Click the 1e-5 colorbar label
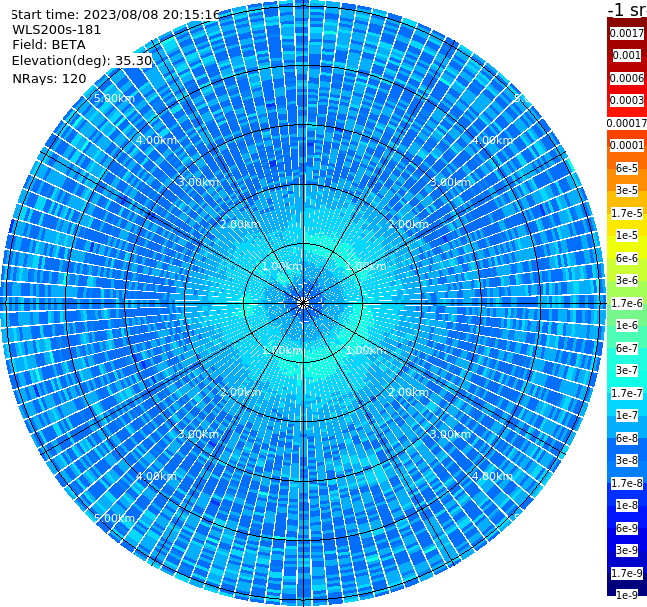The width and height of the screenshot is (647, 607). (x=627, y=235)
